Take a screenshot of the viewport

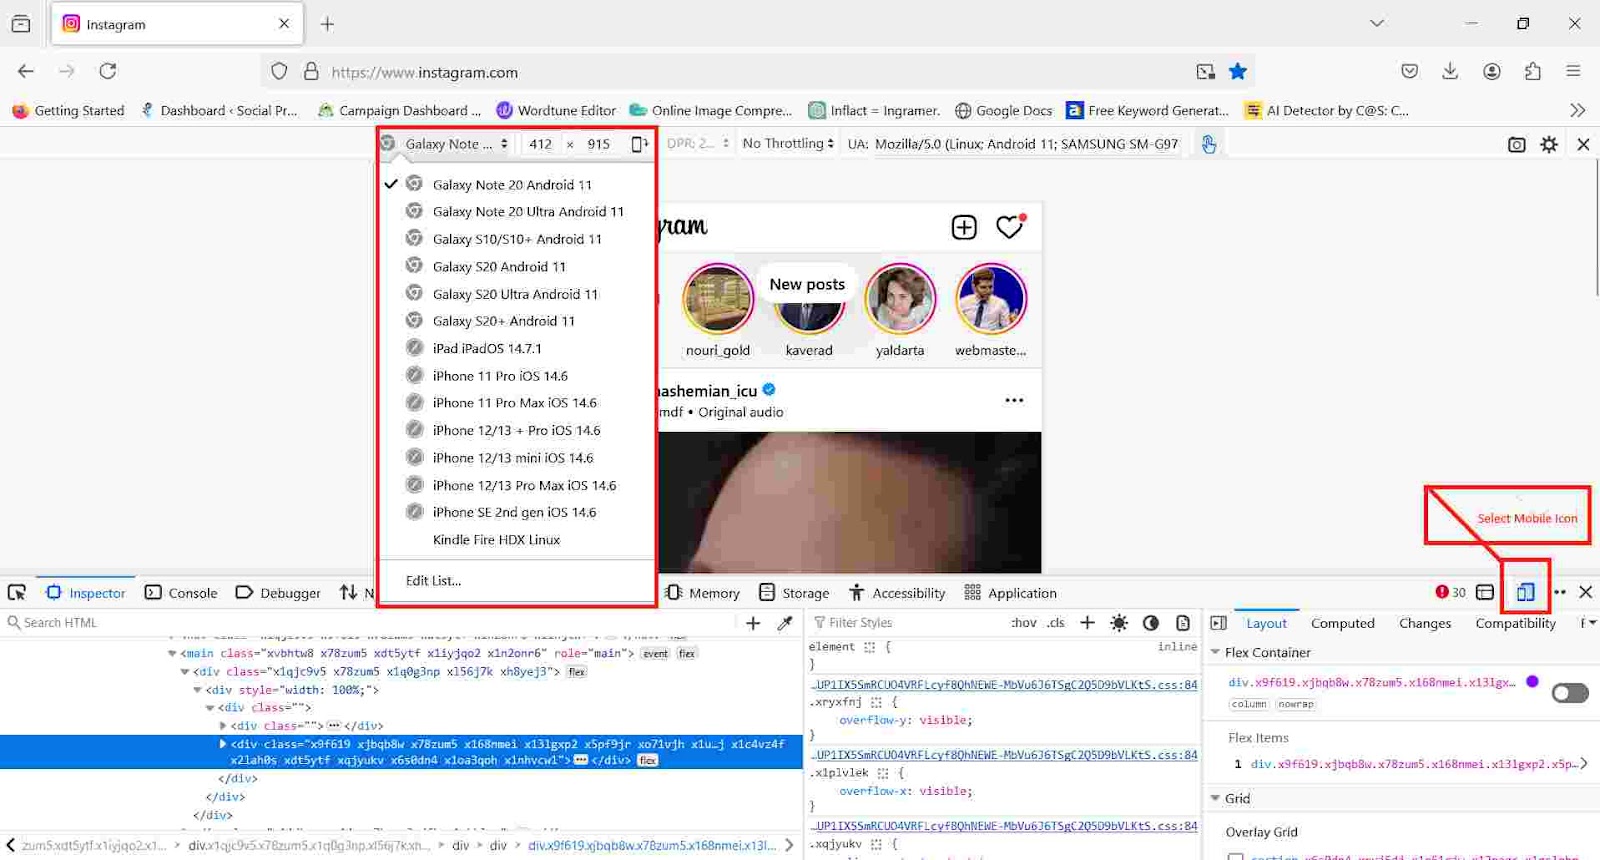point(1517,145)
